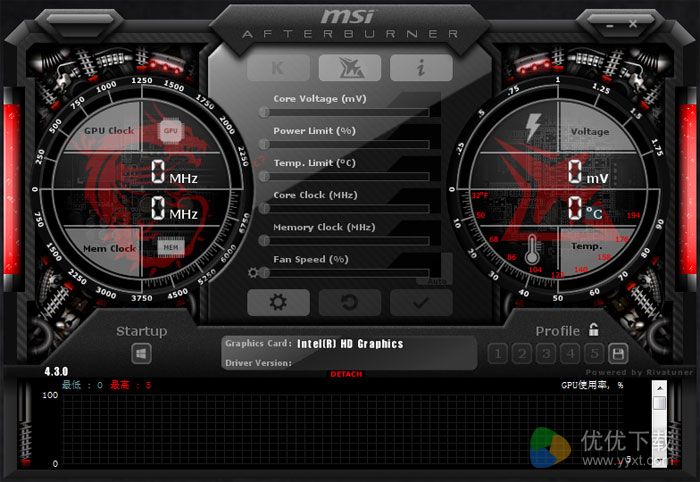The width and height of the screenshot is (700, 482).
Task: Adjust the Power Limit (%) slider
Action: click(x=344, y=144)
